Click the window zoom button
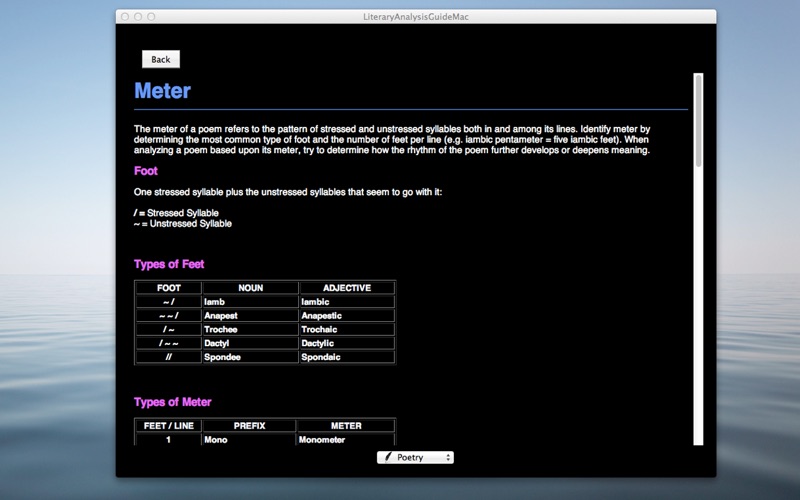The height and width of the screenshot is (500, 800). (151, 17)
